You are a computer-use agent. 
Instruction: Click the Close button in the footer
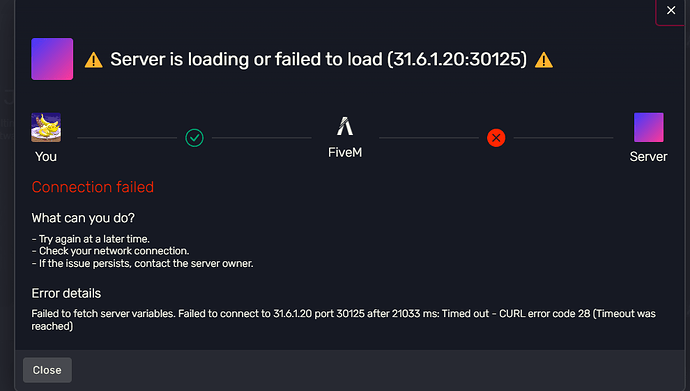click(x=47, y=370)
